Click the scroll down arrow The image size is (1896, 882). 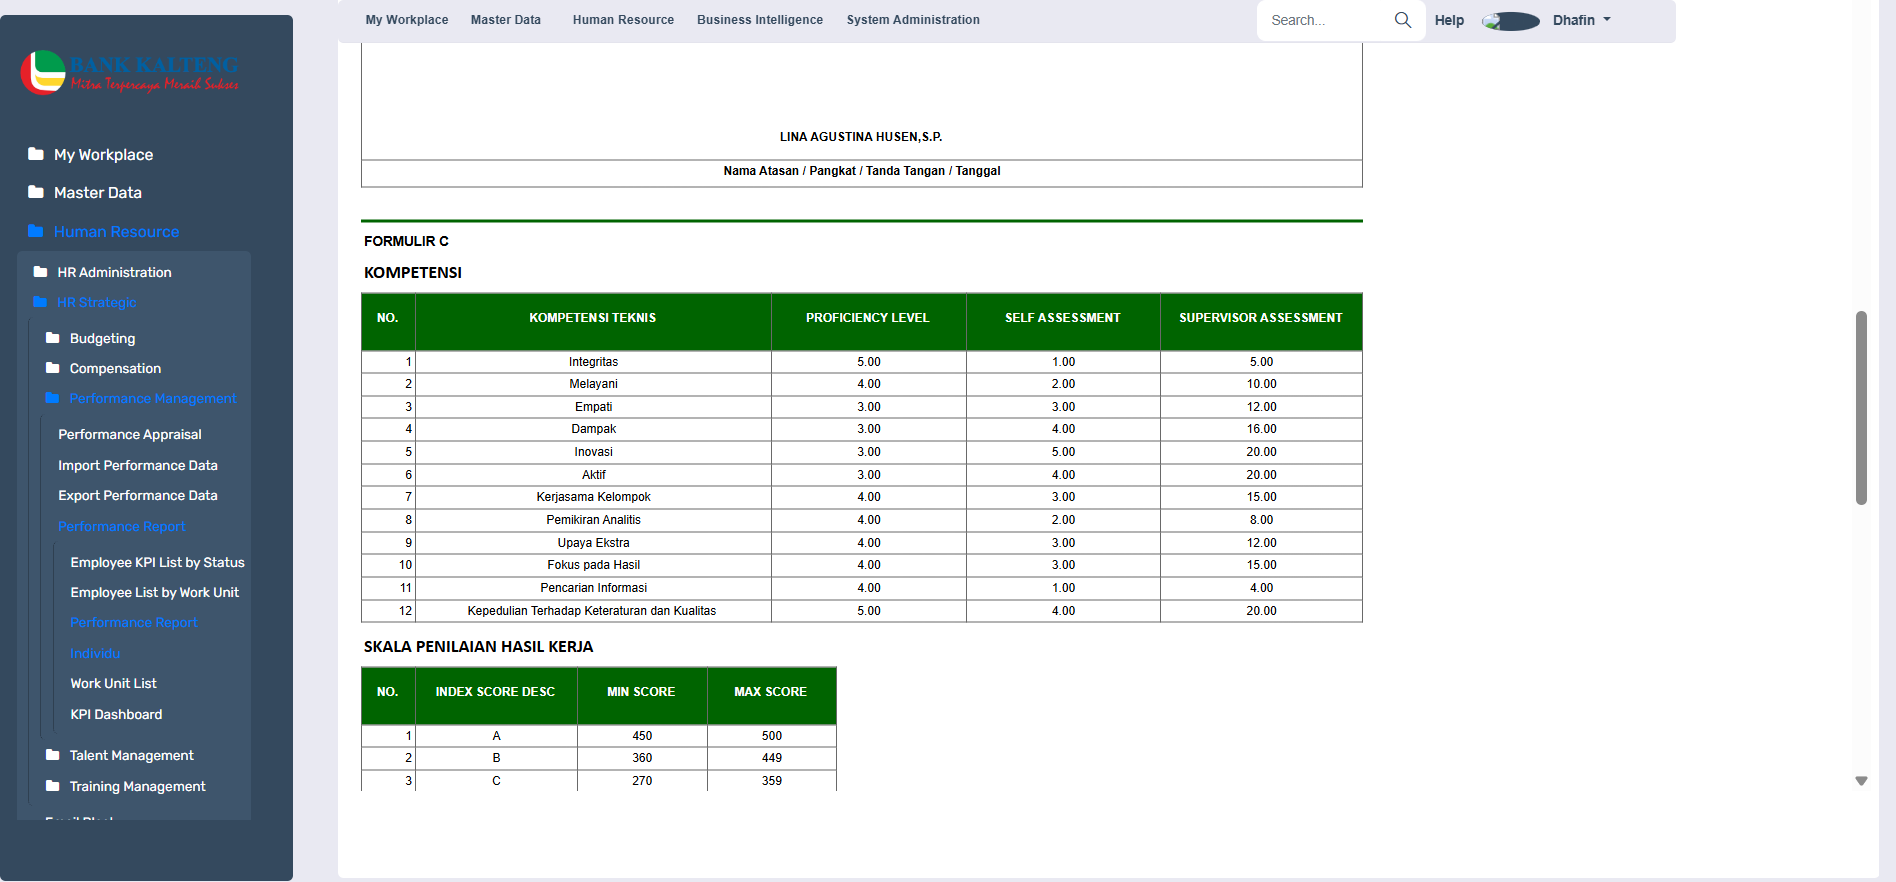pyautogui.click(x=1861, y=781)
